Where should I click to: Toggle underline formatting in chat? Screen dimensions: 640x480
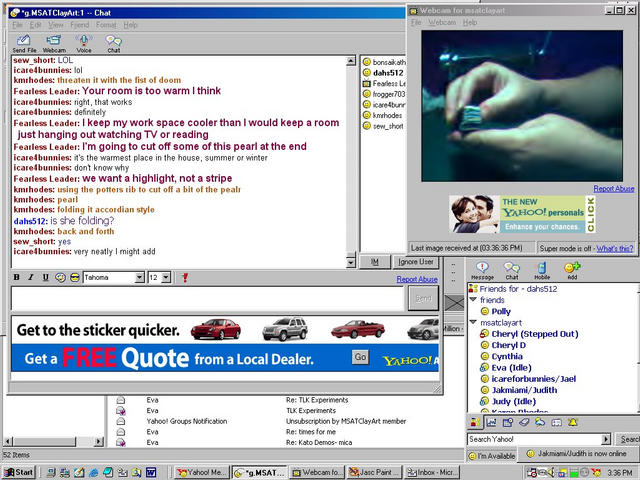[45, 278]
